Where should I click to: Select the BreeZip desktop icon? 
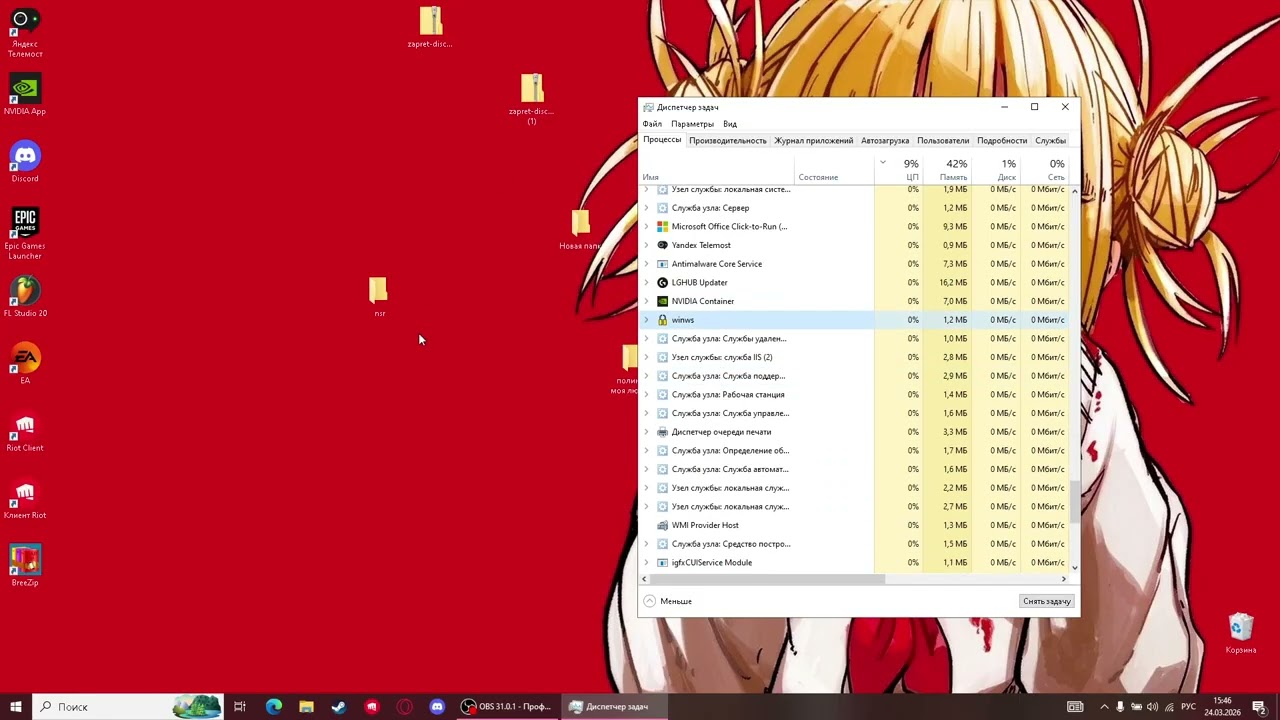tap(25, 566)
